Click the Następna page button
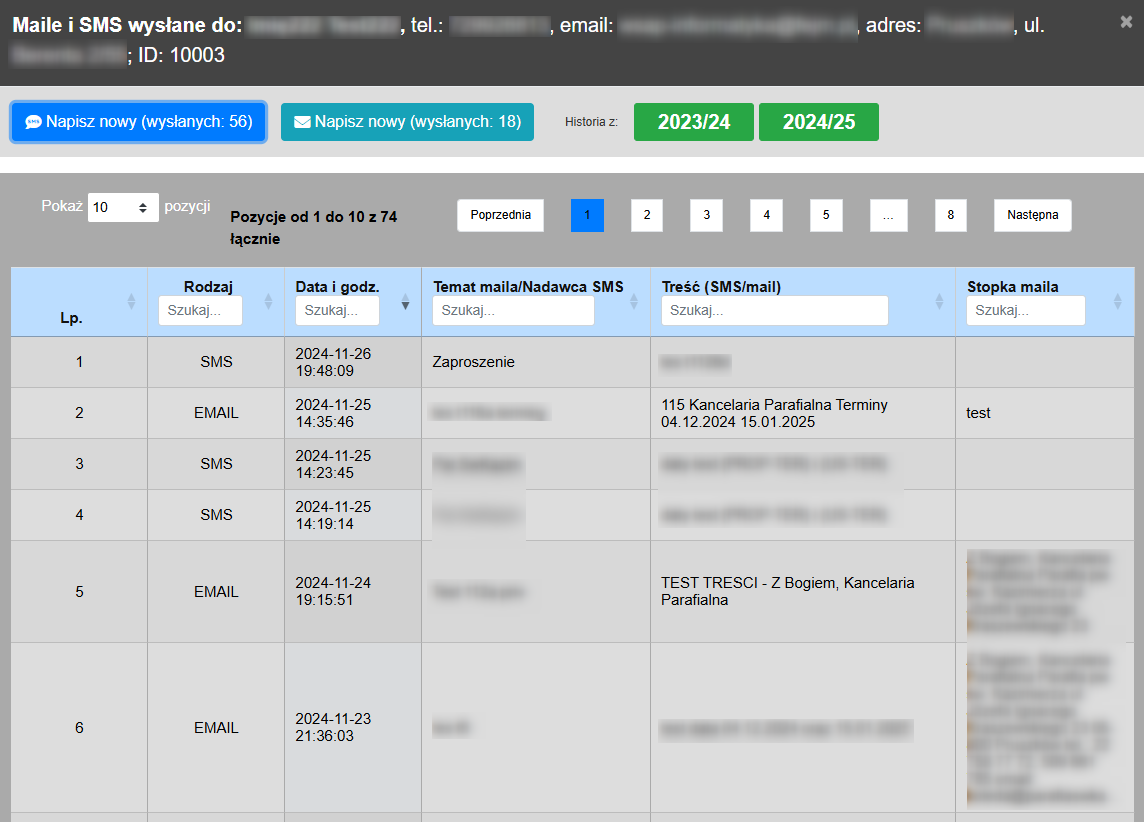1144x822 pixels. coord(1032,215)
